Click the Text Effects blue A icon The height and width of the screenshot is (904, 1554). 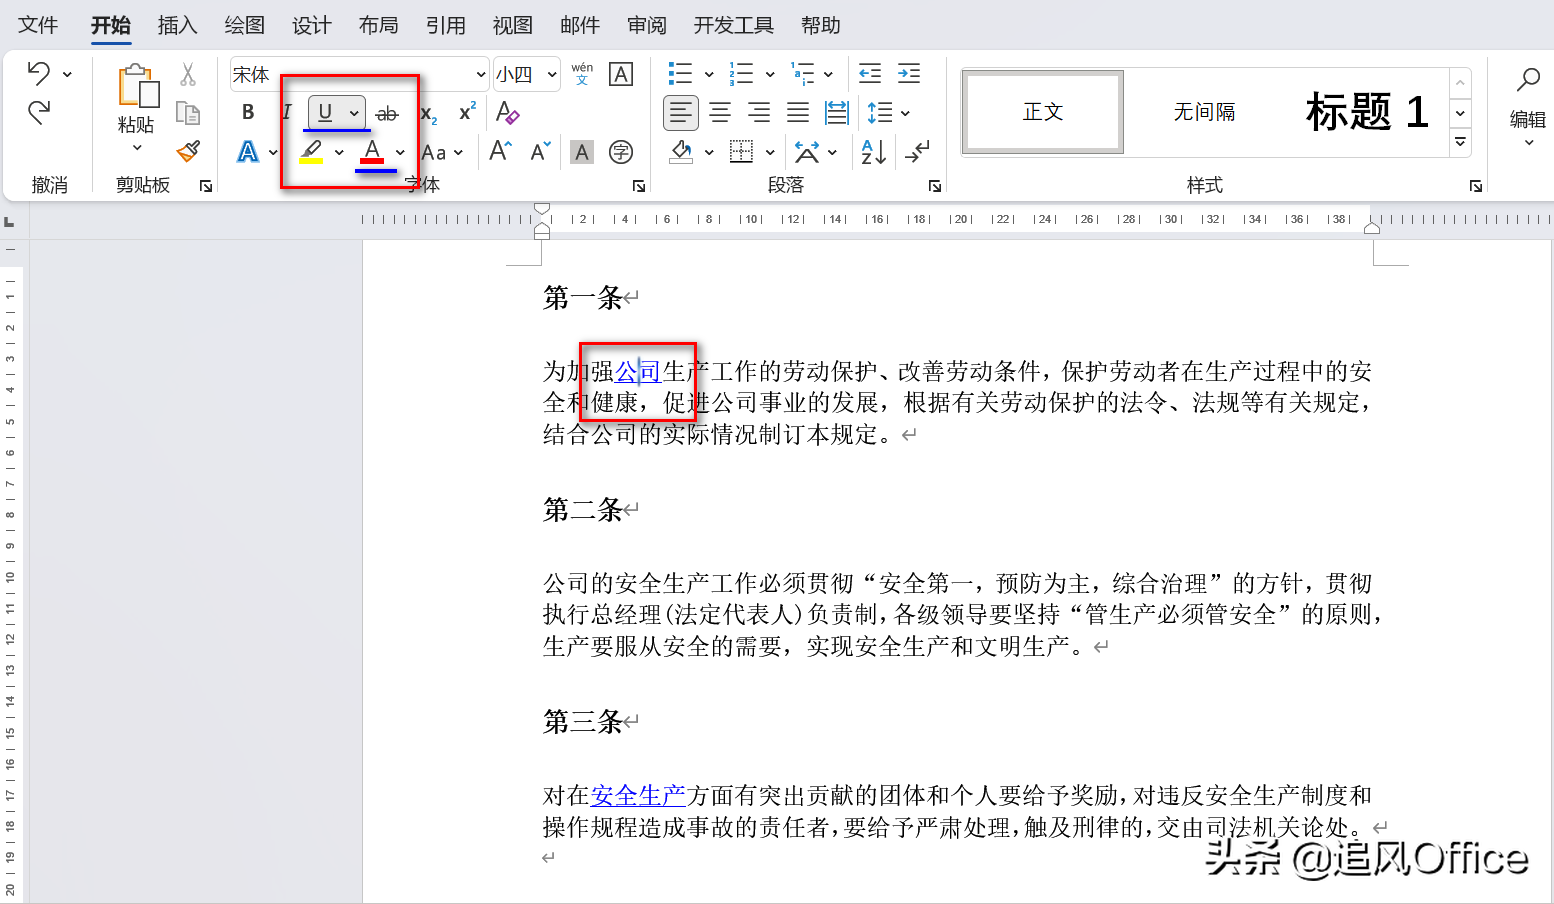point(248,152)
